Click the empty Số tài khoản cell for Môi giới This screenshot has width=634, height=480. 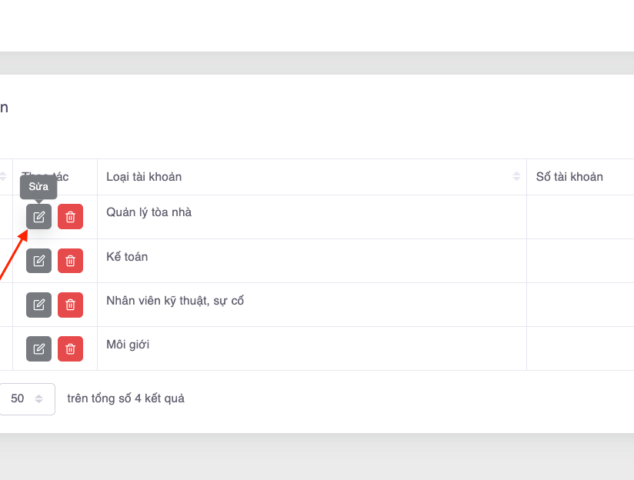click(580, 348)
